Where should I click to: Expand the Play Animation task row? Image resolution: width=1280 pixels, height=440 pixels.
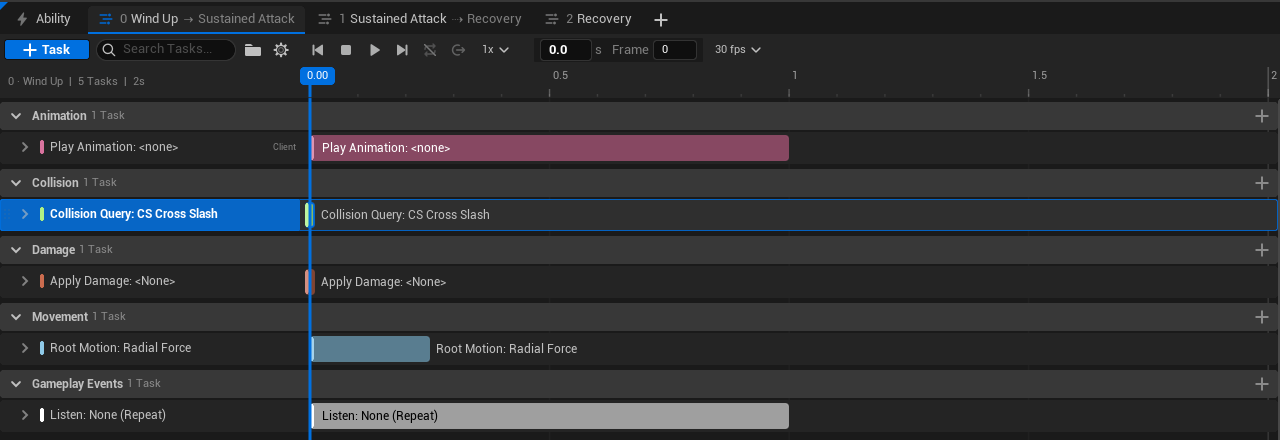point(25,147)
